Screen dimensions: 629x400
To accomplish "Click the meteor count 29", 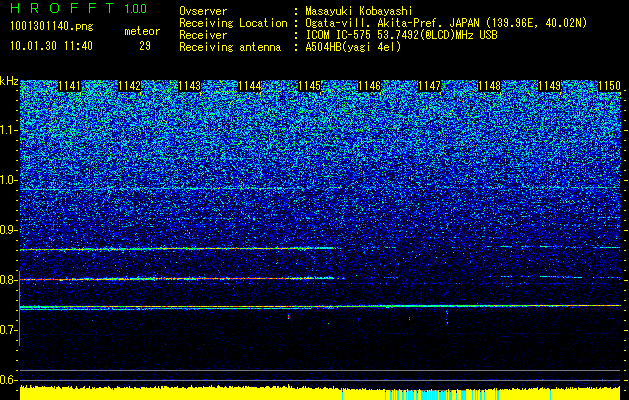I will 145,46.
